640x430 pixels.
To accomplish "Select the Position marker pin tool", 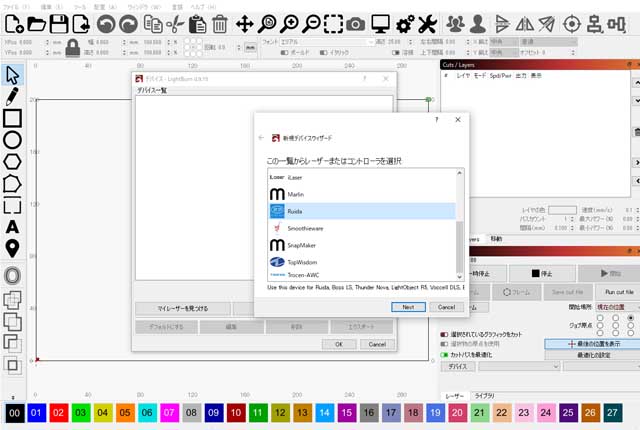I will click(12, 248).
